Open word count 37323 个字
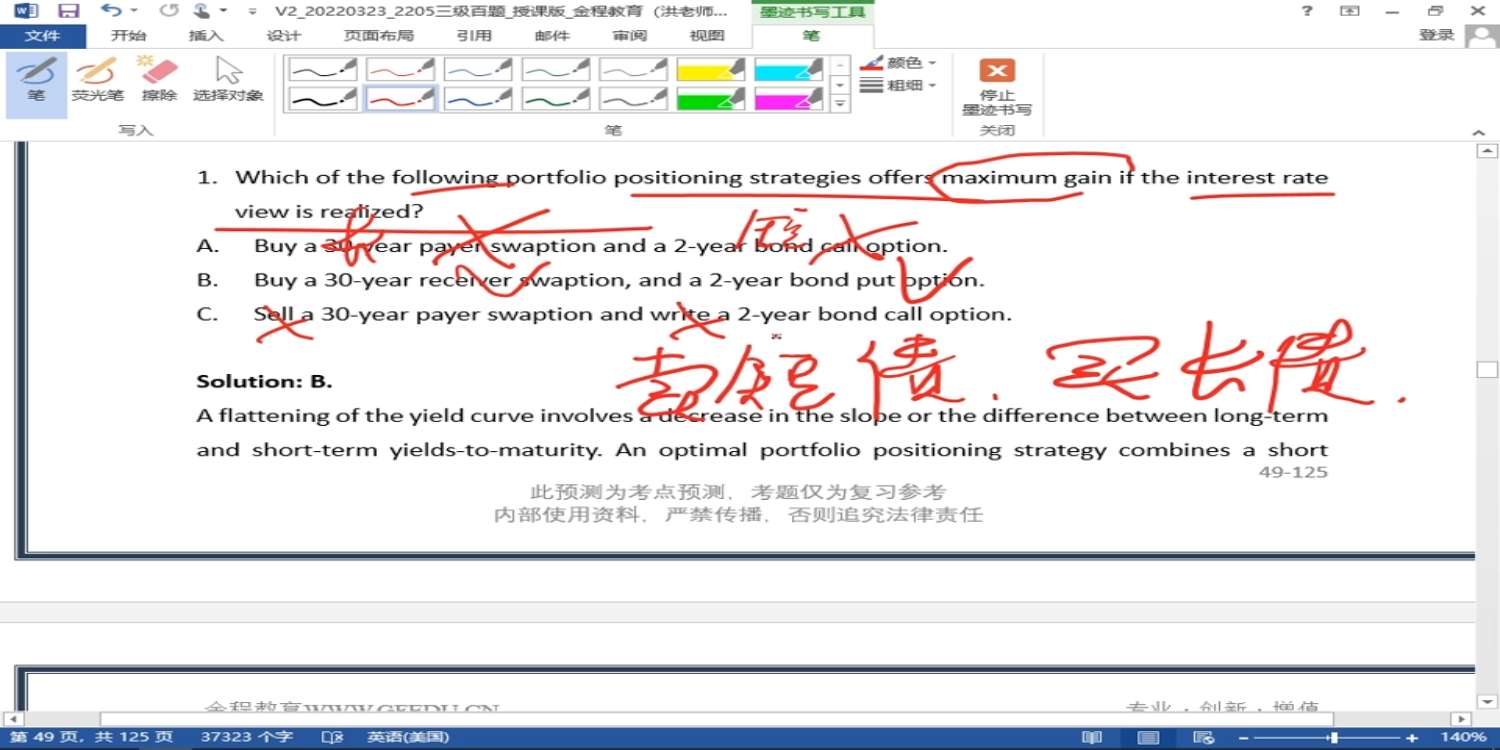This screenshot has width=1500, height=750. coord(247,738)
